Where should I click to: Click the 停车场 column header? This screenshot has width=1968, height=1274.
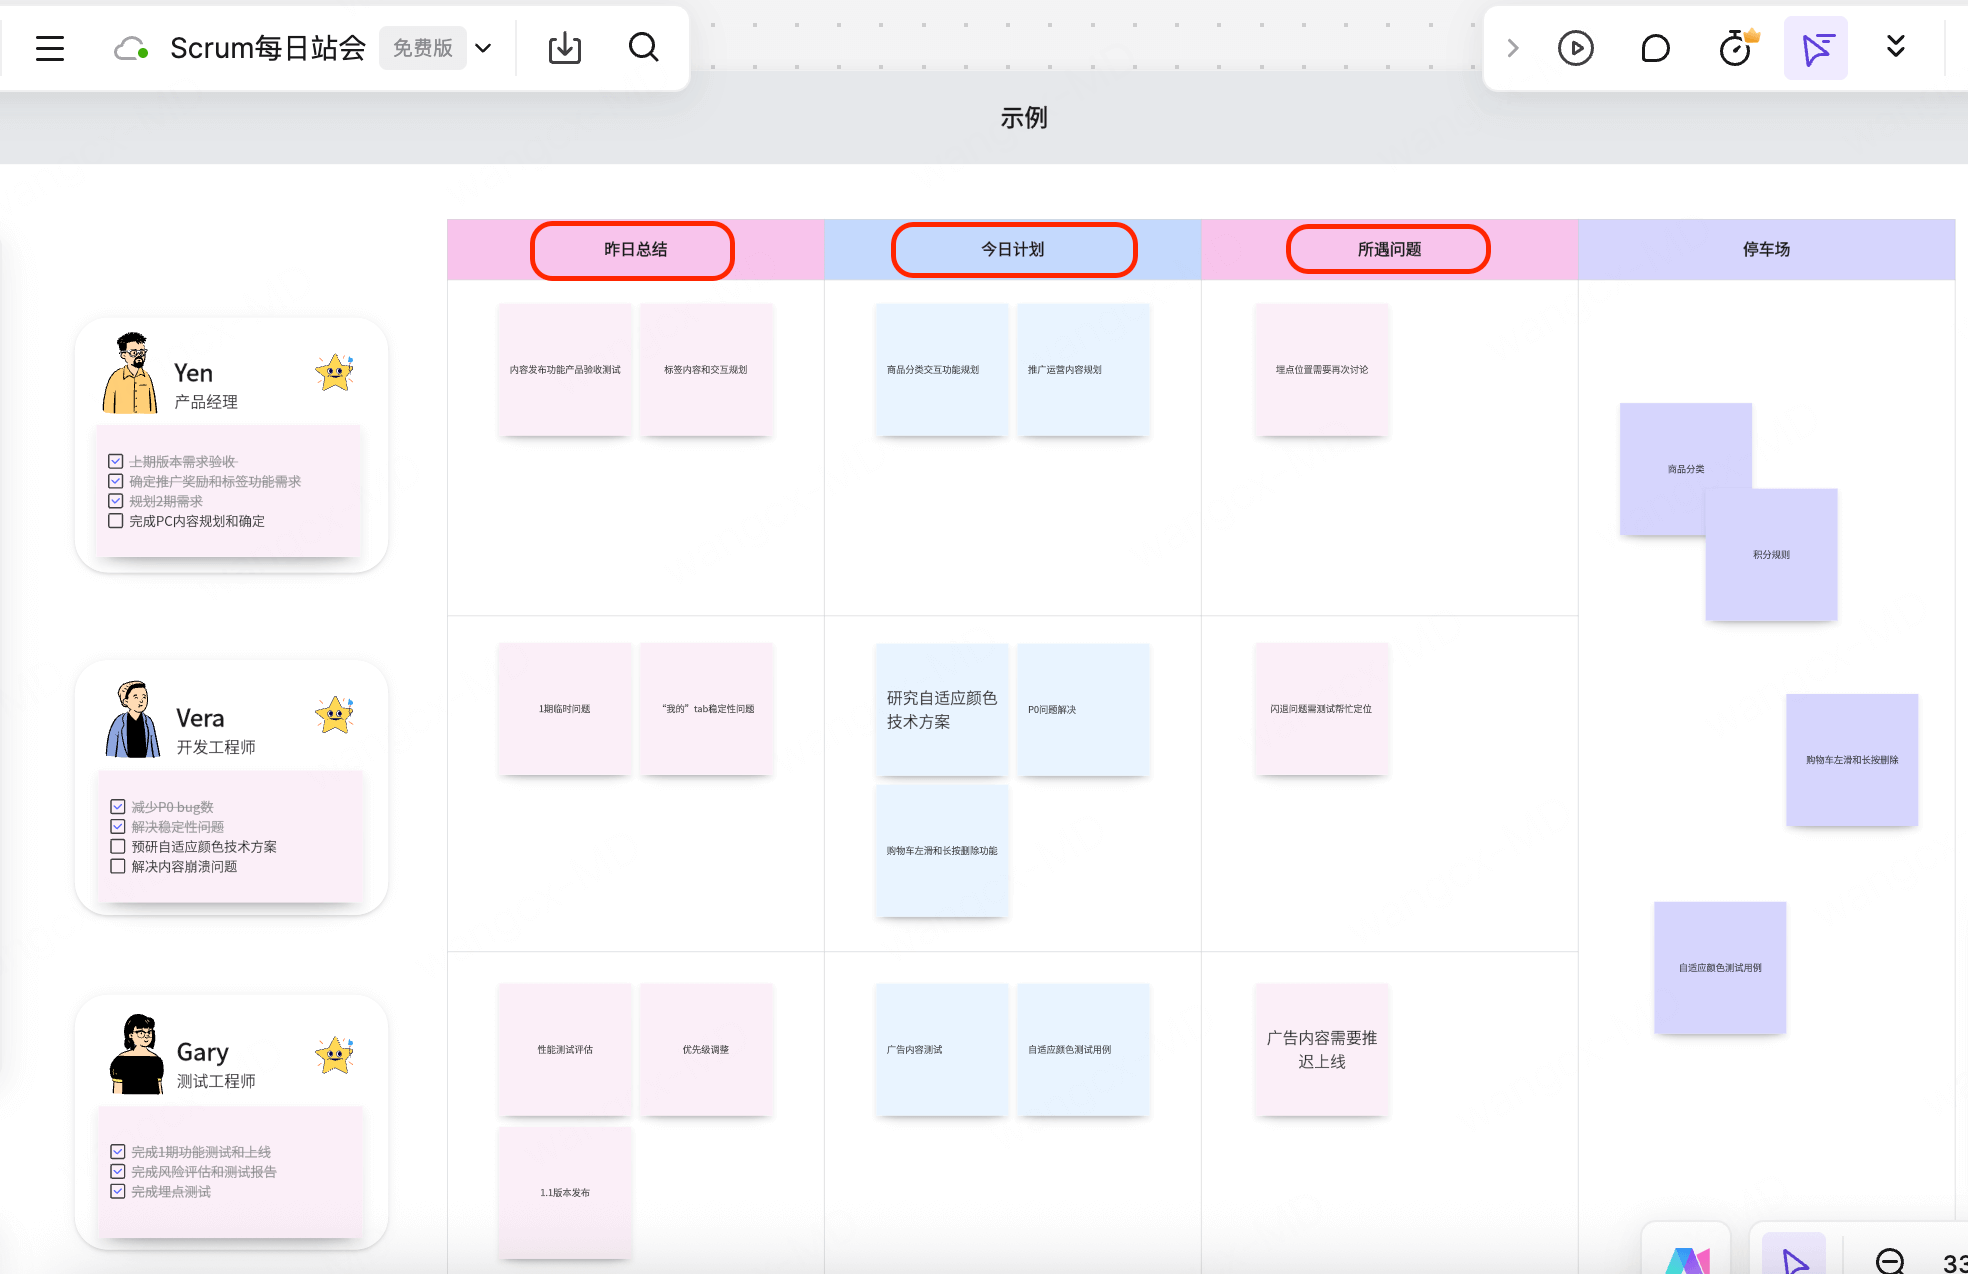(1766, 249)
